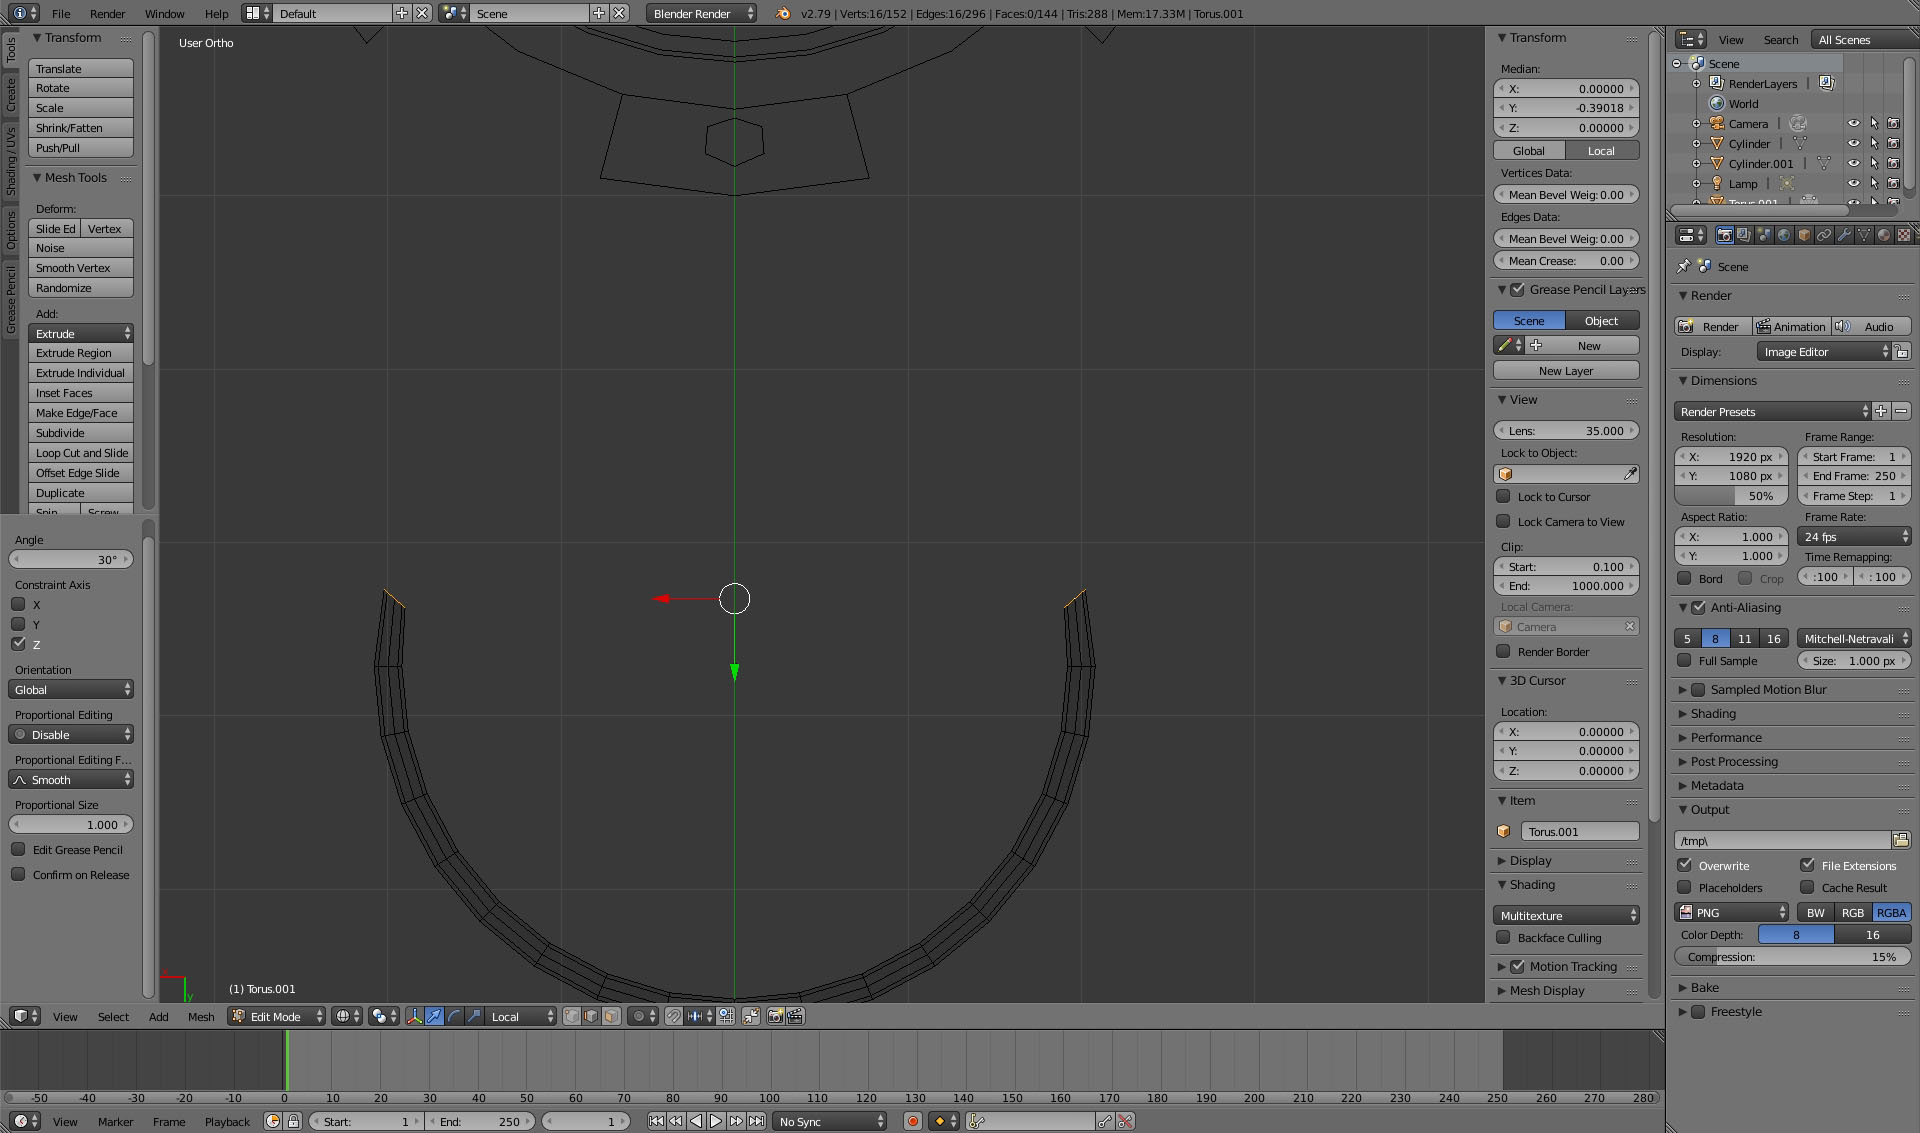
Task: Click the New Layer grease pencil button
Action: coord(1566,370)
